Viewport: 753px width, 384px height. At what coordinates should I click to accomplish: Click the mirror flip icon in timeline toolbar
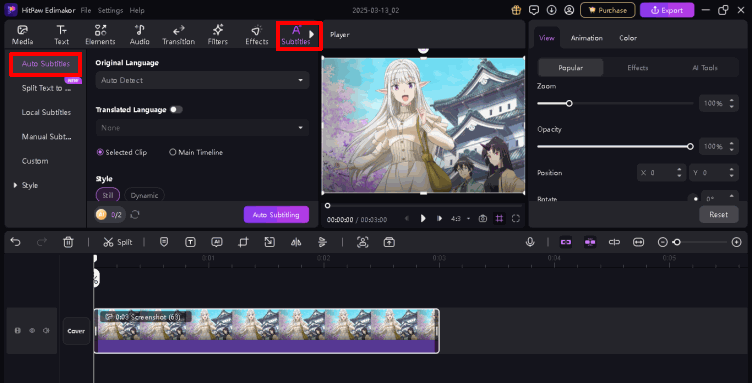pyautogui.click(x=296, y=242)
